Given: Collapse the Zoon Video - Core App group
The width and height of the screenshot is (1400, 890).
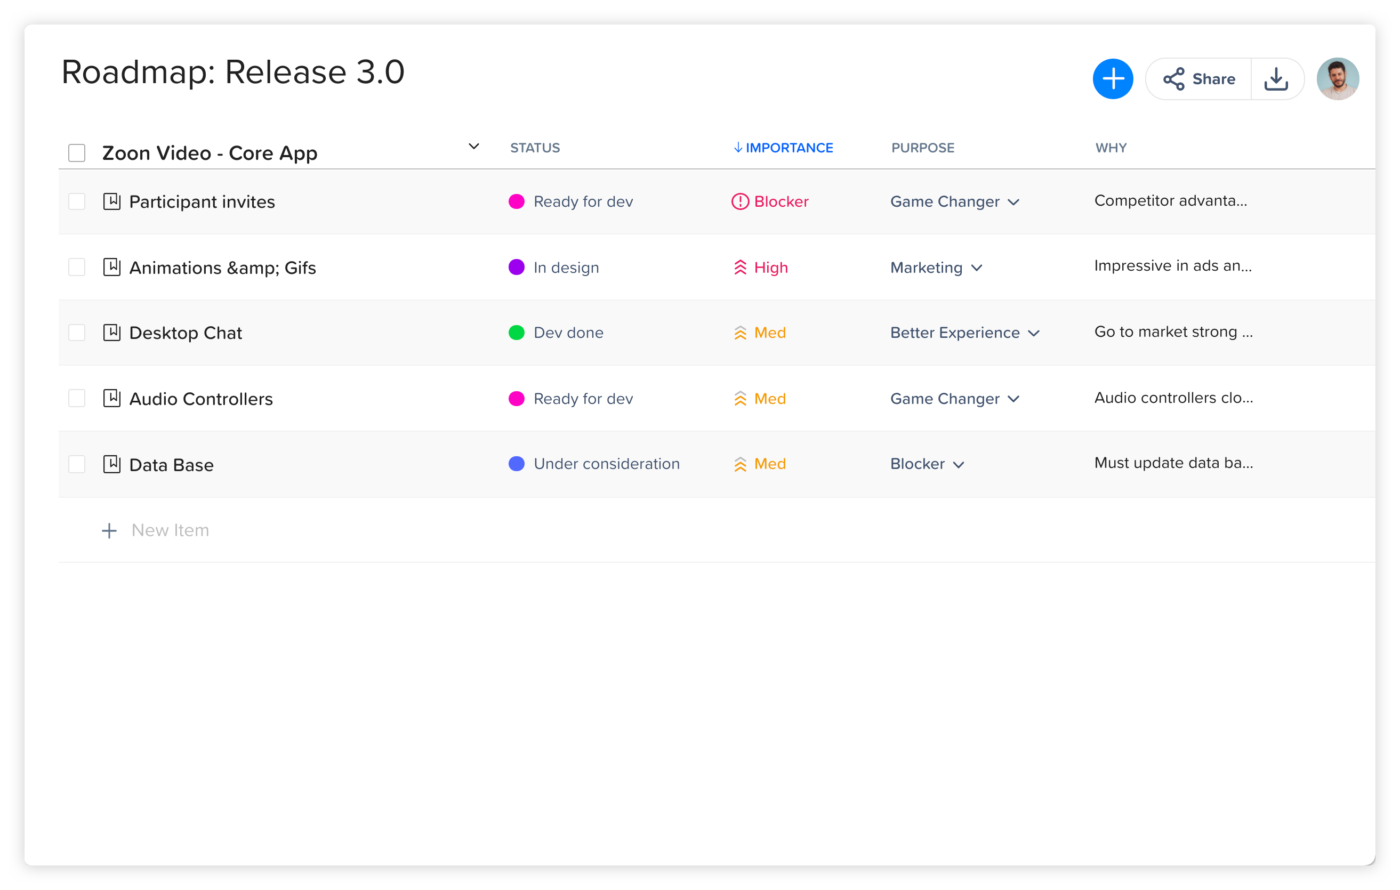Looking at the screenshot, I should click(474, 147).
